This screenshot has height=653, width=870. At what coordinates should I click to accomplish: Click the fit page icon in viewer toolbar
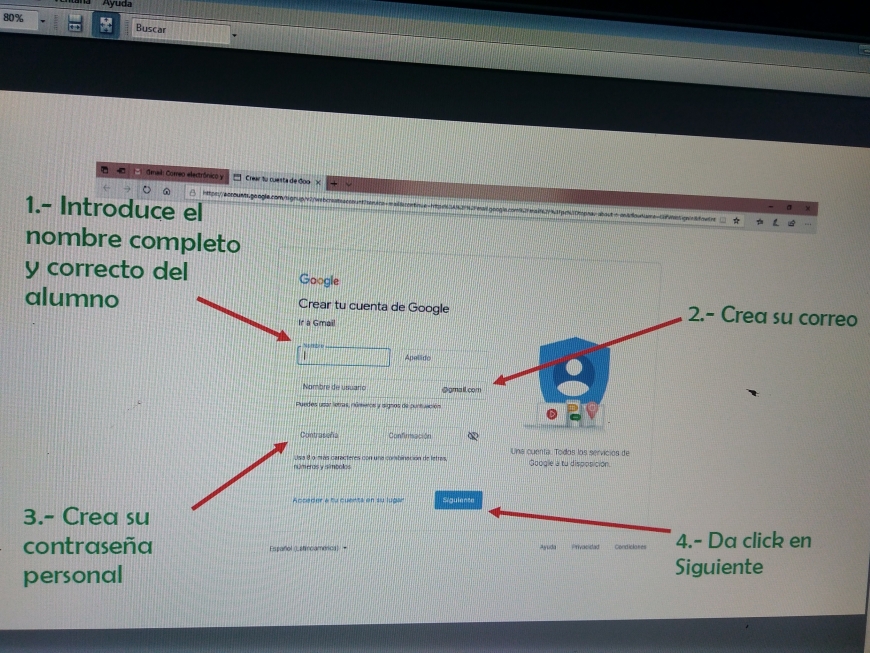(x=105, y=25)
